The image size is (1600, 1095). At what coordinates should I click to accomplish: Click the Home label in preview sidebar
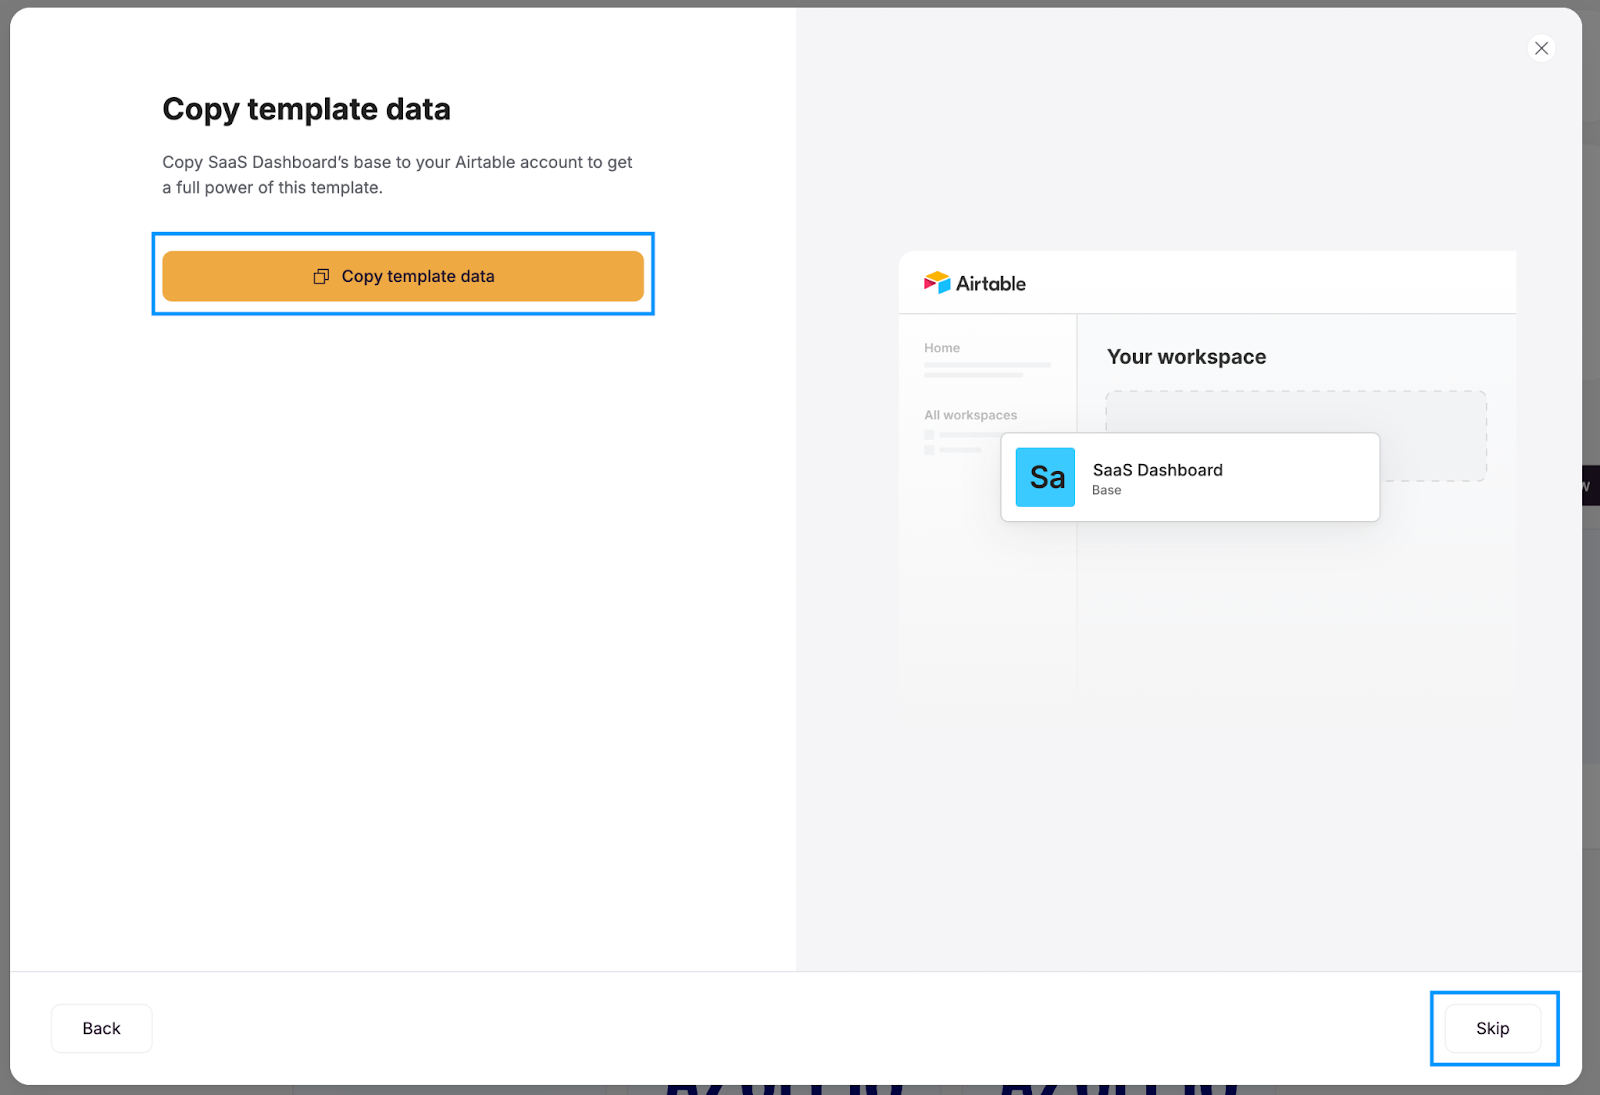tap(942, 348)
